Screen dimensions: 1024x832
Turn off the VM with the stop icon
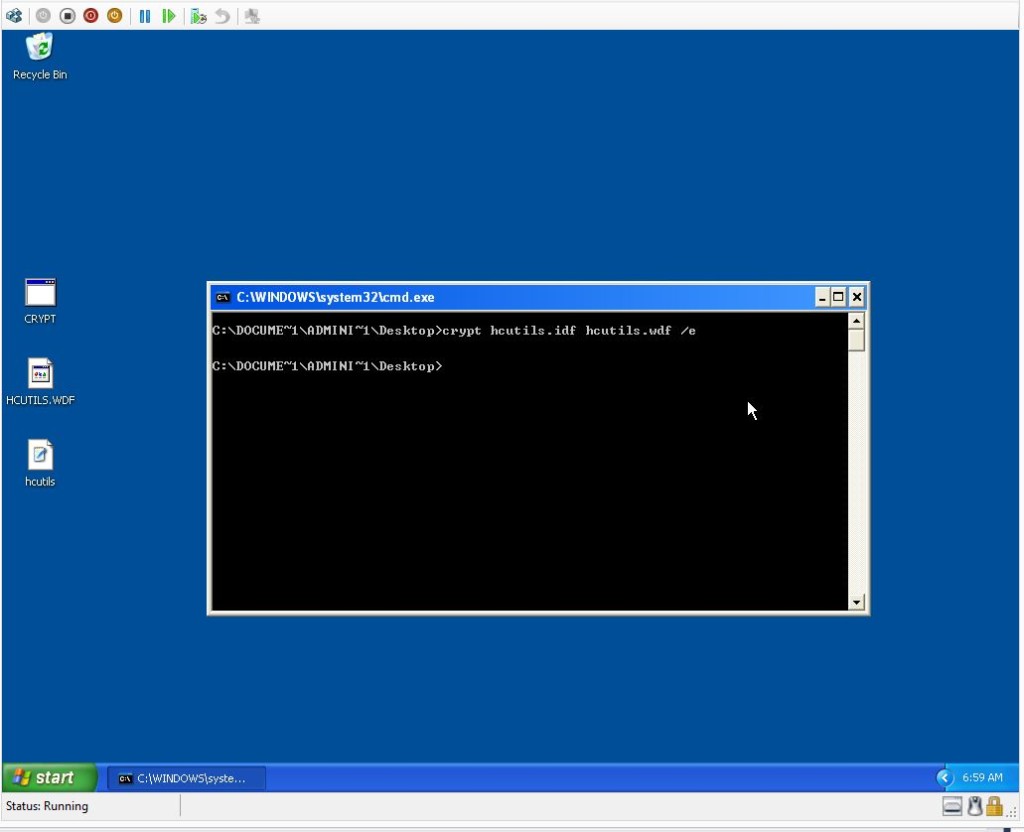[67, 16]
